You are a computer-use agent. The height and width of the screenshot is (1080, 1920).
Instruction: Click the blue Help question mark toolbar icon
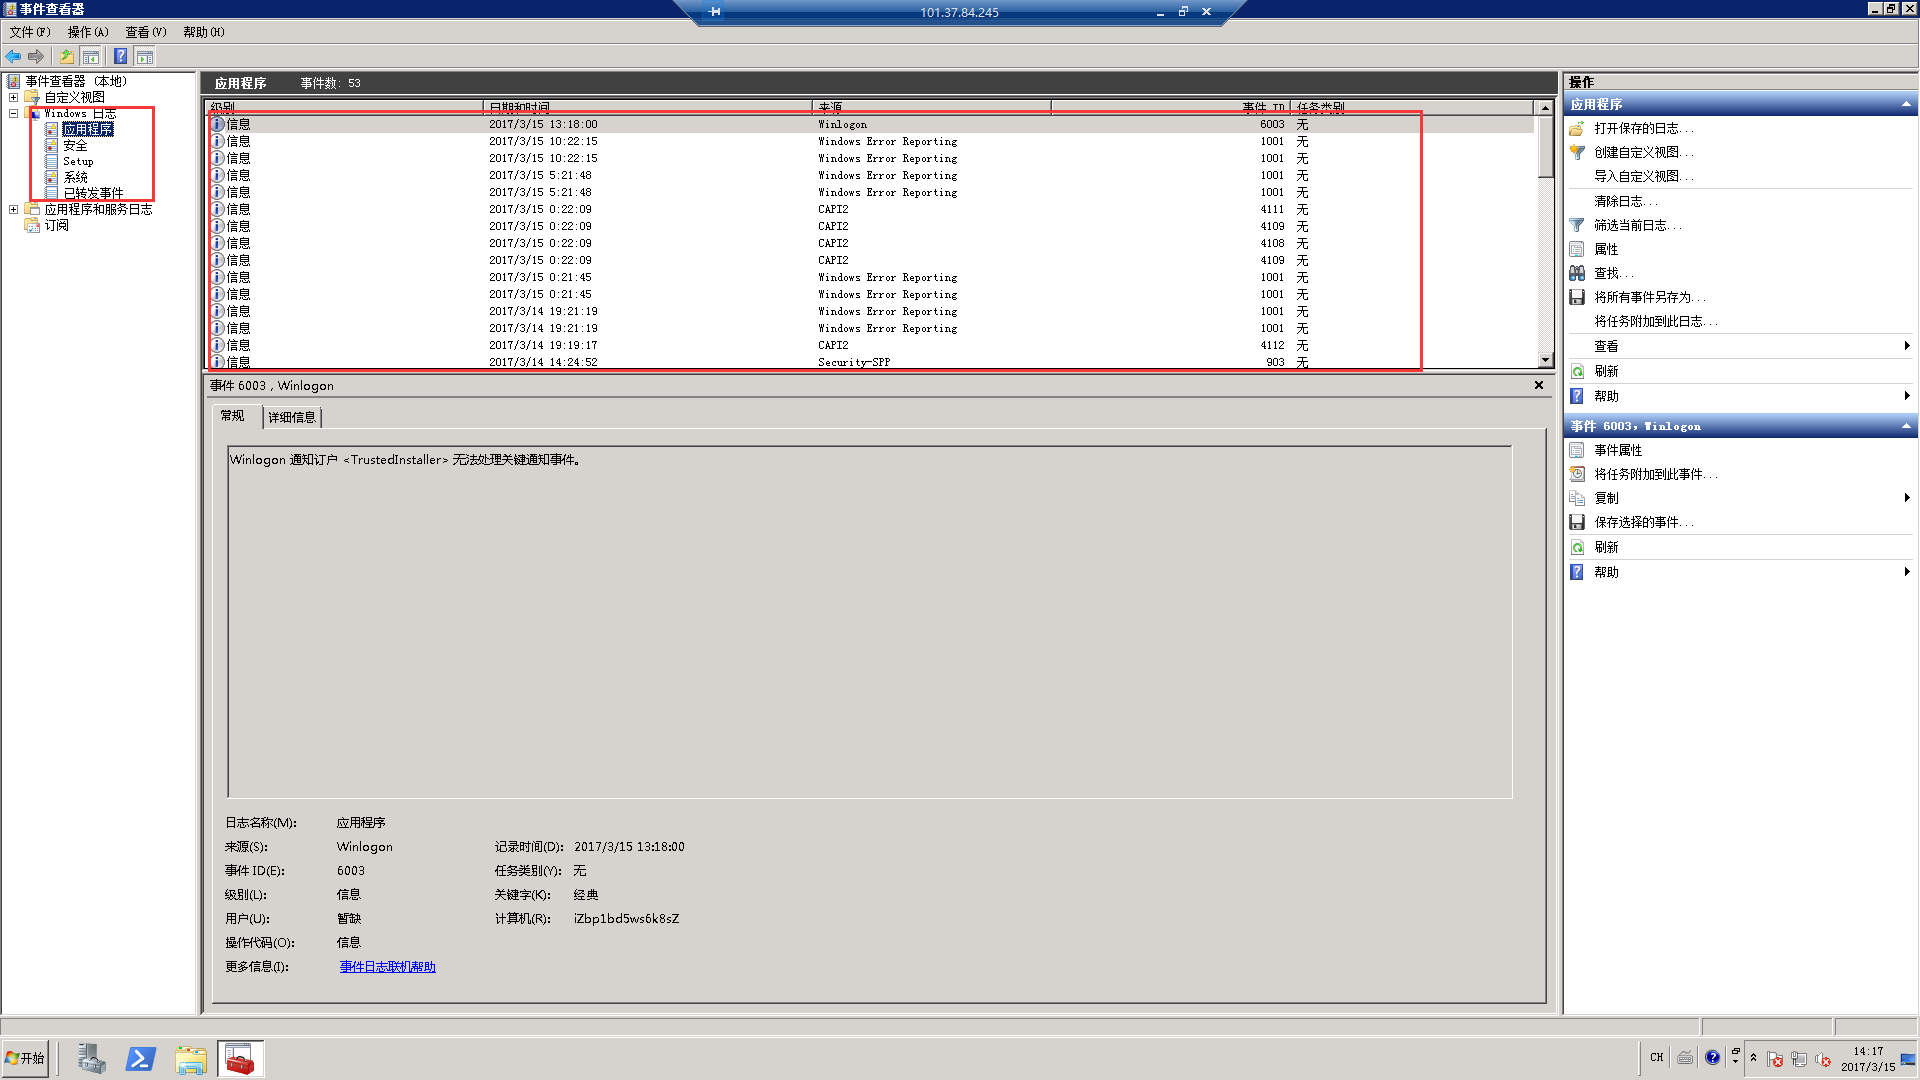[120, 56]
